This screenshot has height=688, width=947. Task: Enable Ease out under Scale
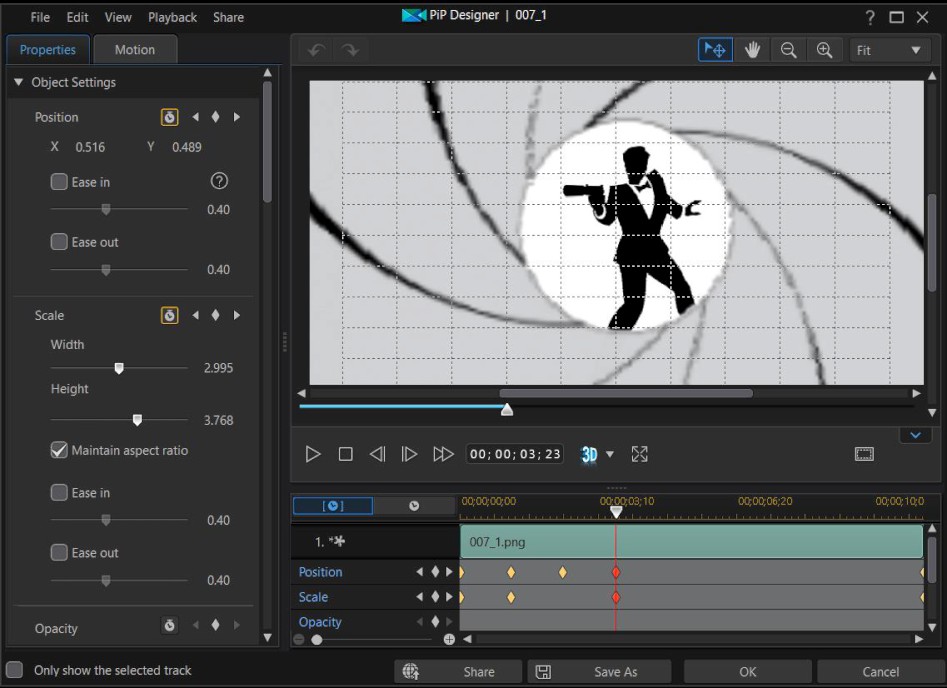(x=59, y=553)
